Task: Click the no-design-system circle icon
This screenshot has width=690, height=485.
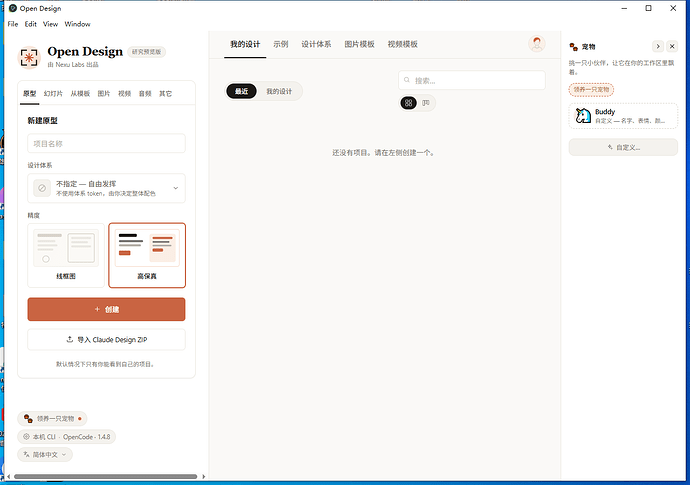Action: [x=42, y=188]
